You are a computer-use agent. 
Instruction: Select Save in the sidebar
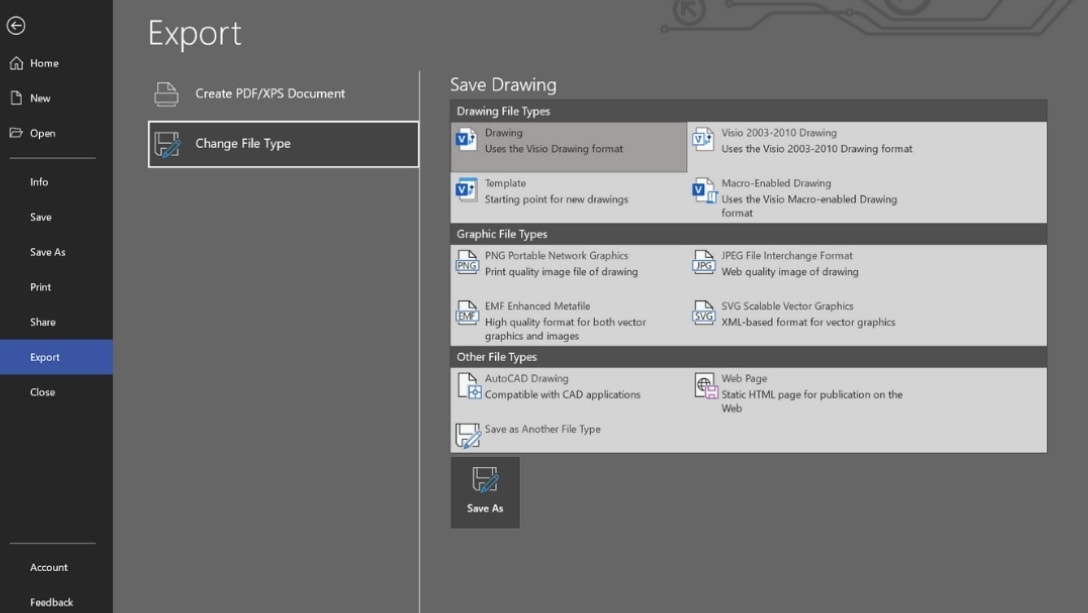[x=56, y=217]
